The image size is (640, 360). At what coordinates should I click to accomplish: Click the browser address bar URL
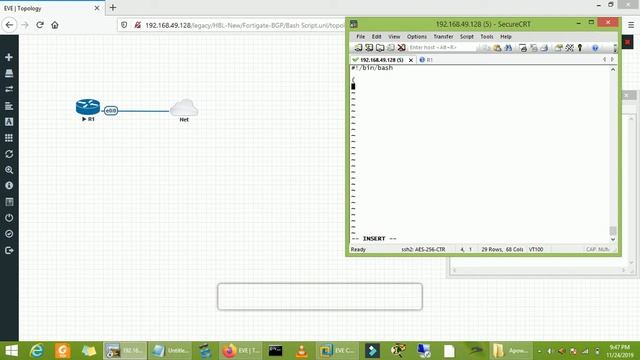(245, 25)
